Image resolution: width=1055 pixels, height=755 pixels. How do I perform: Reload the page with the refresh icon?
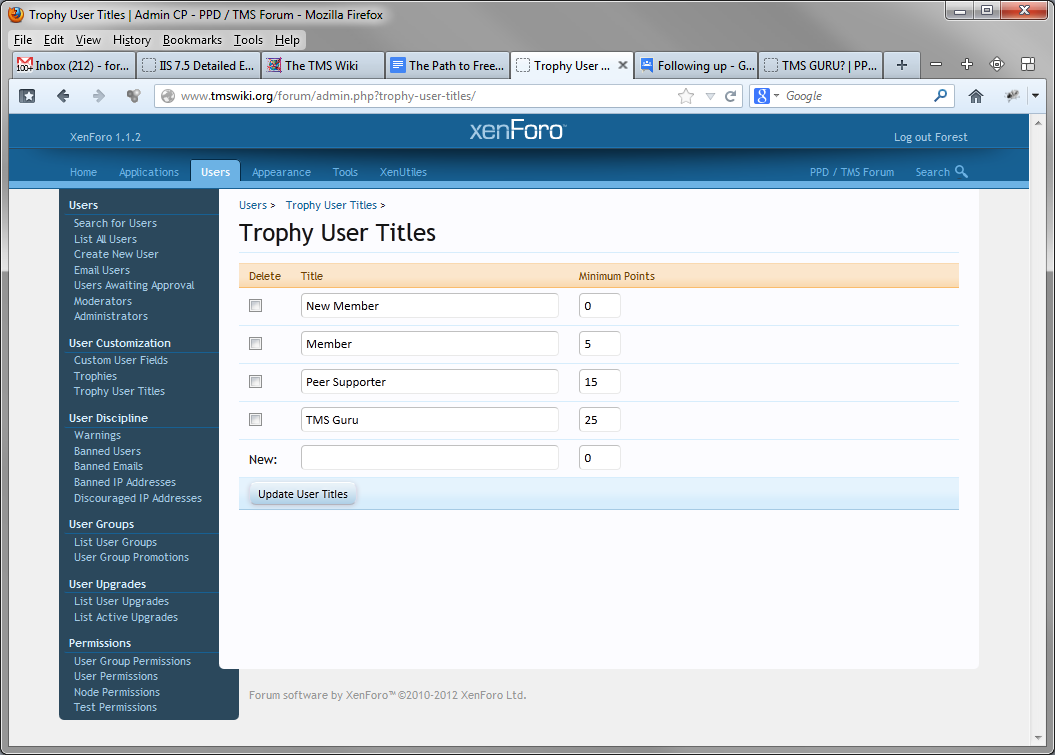730,96
